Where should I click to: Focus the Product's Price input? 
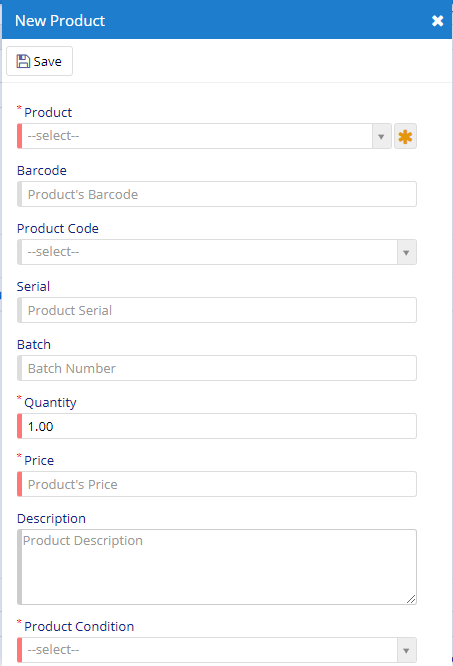tap(217, 484)
